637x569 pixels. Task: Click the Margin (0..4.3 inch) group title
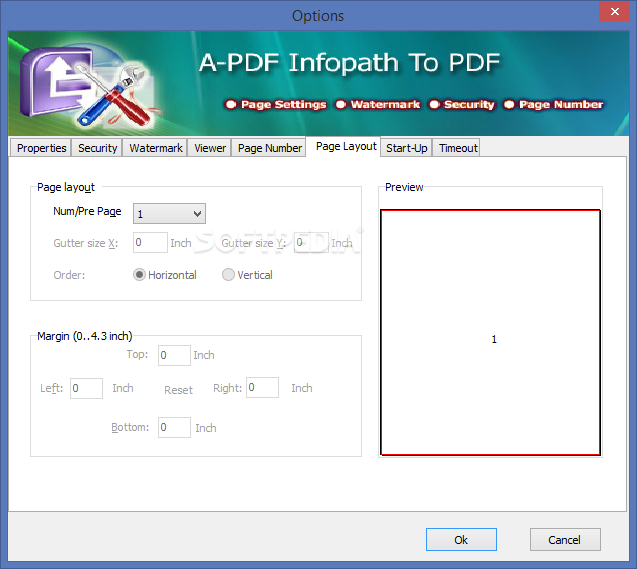click(x=84, y=336)
